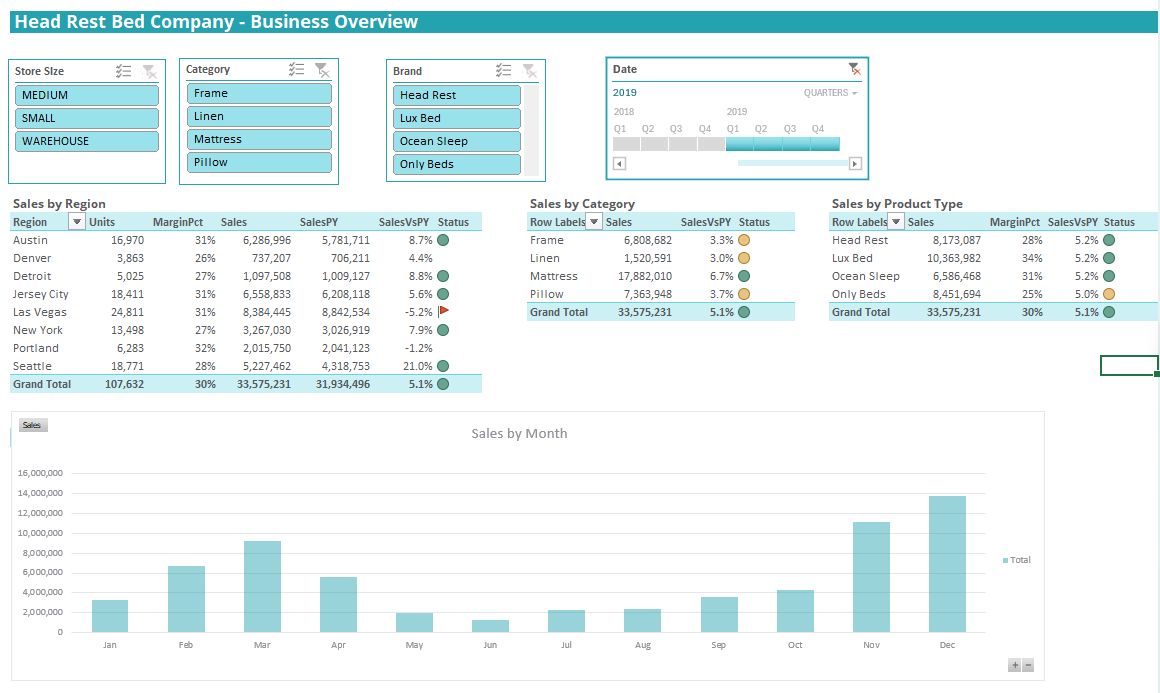
Task: Toggle the Head Rest brand filter
Action: coord(456,95)
